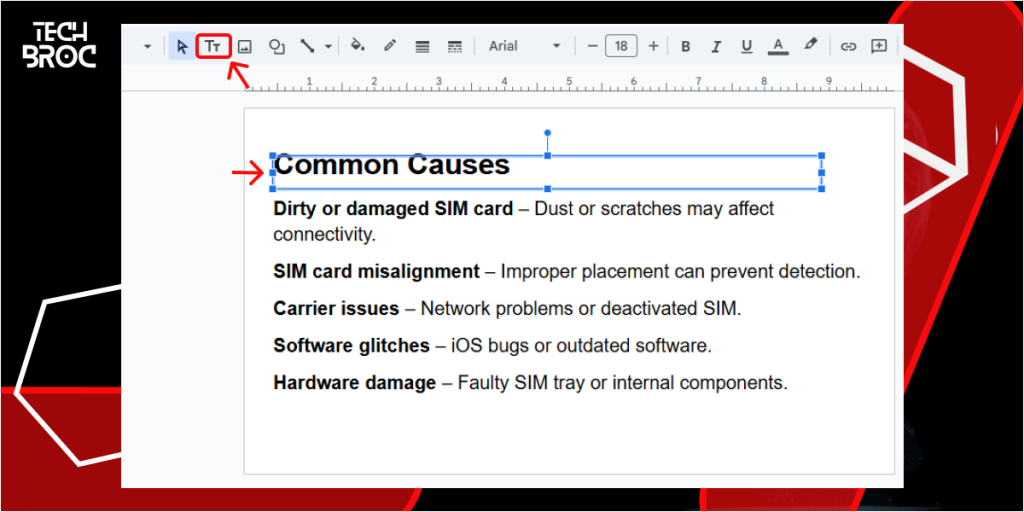Click the font size field showing 18
The width and height of the screenshot is (1024, 512).
[621, 46]
